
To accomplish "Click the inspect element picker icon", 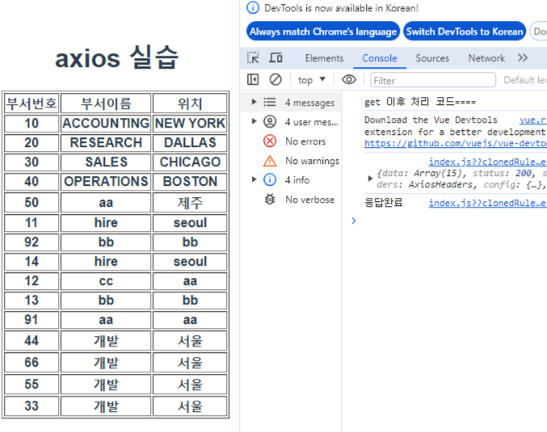I will [253, 58].
